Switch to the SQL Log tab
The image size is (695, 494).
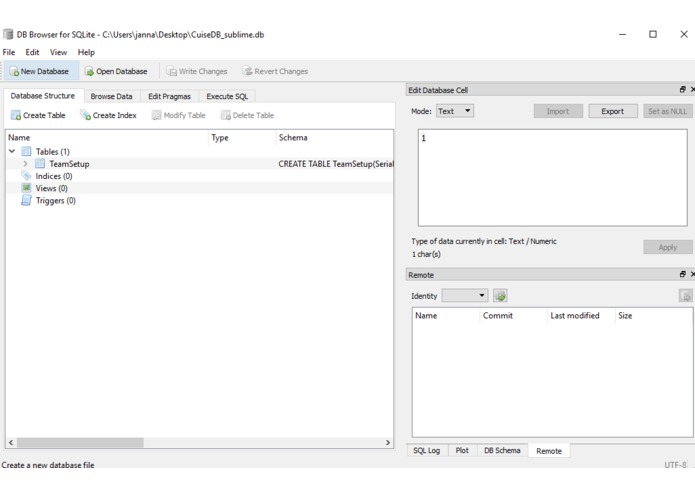[x=427, y=451]
